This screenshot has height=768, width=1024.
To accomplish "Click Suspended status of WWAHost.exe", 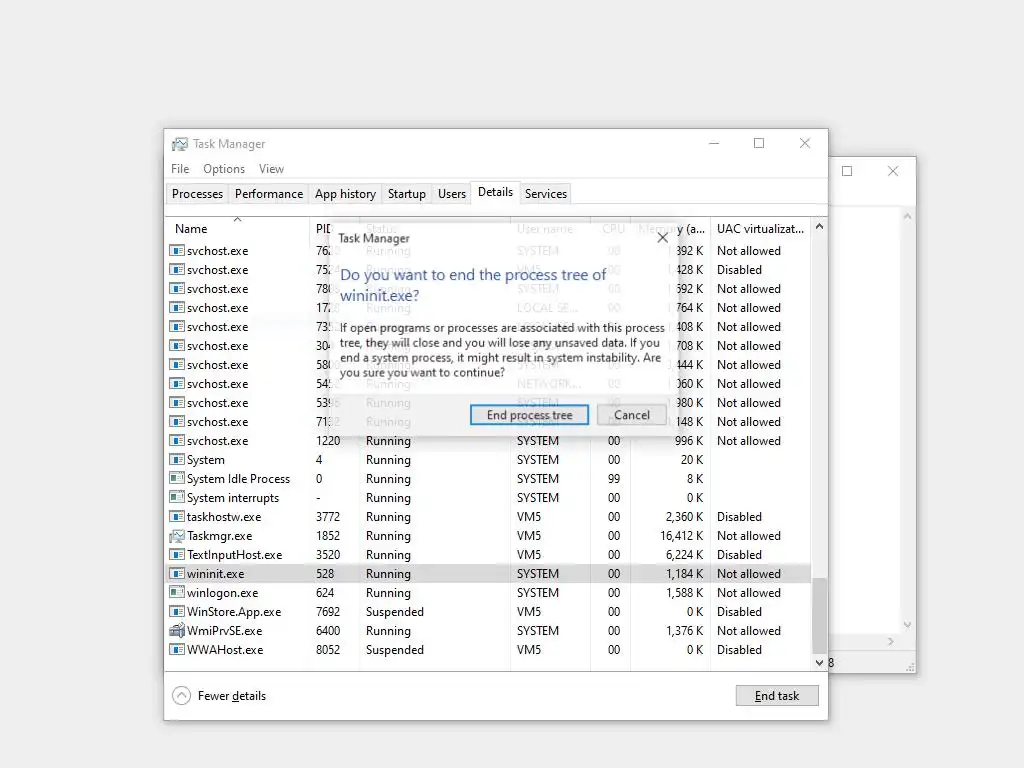I will click(394, 650).
